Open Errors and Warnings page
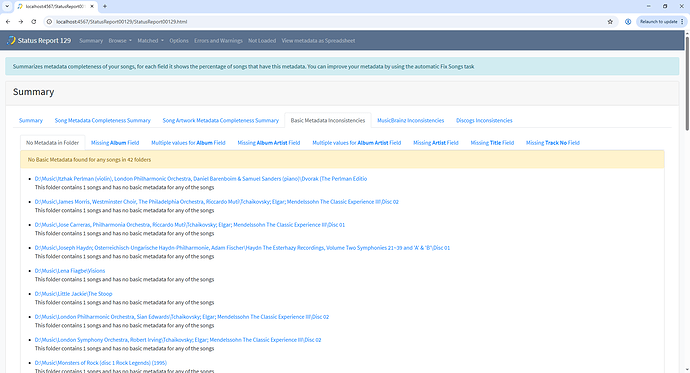The height and width of the screenshot is (373, 690). pyautogui.click(x=218, y=40)
